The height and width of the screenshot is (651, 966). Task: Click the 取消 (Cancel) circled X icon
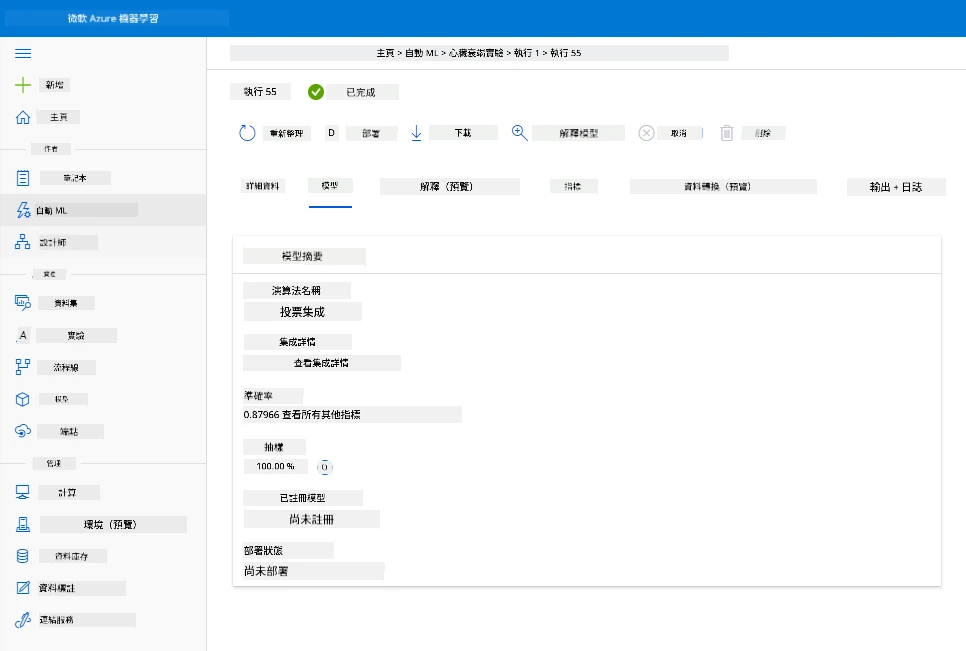[646, 133]
